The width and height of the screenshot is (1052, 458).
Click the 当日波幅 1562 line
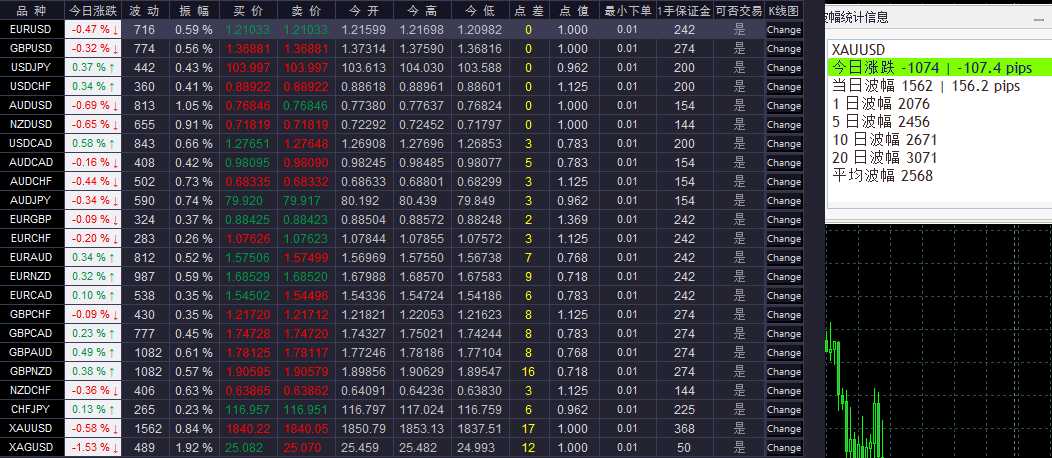(926, 86)
